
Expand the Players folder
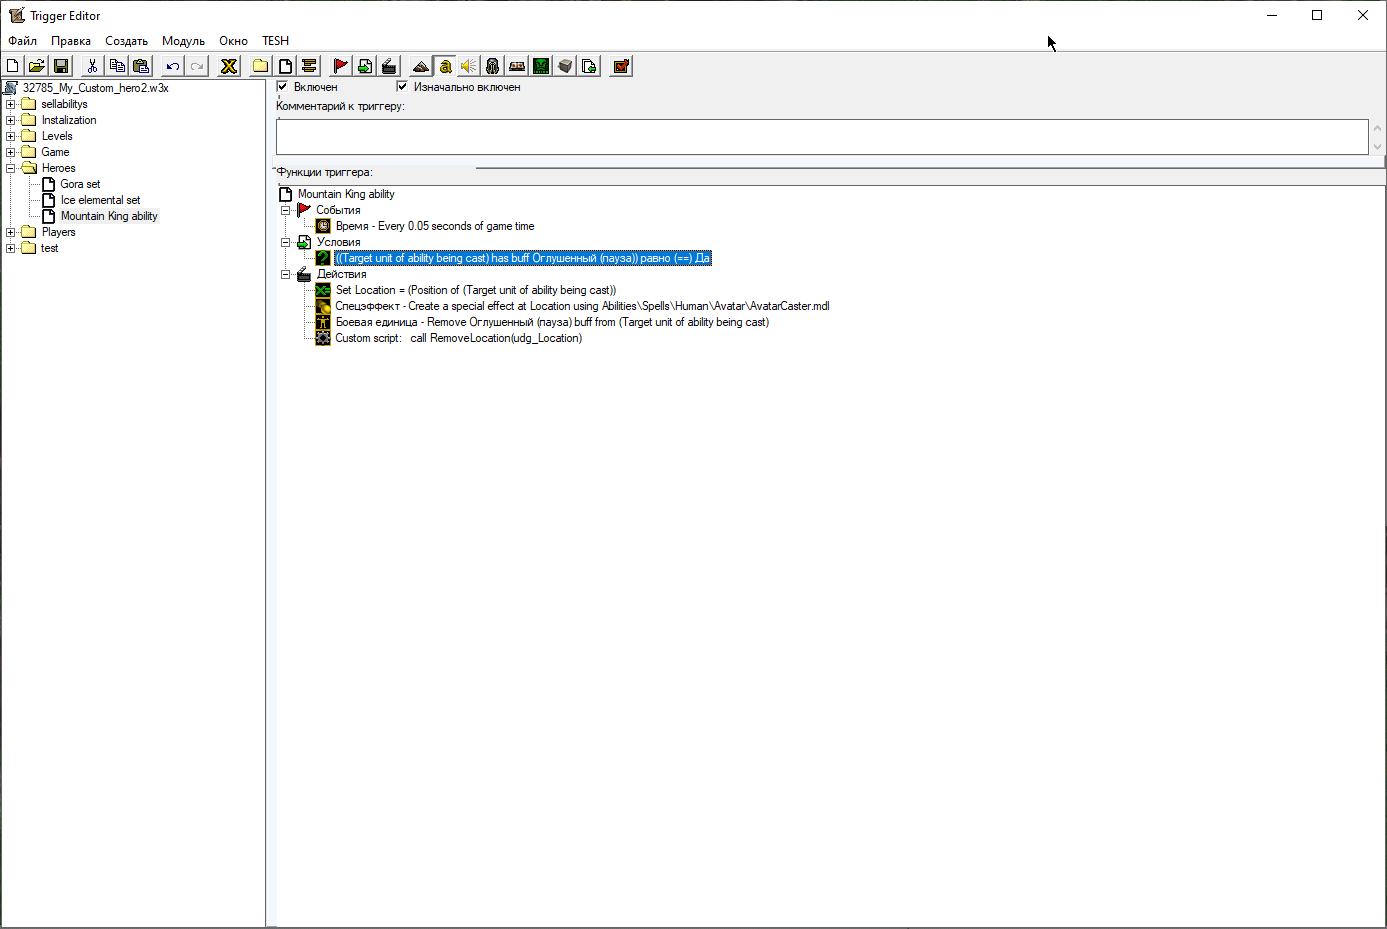tap(10, 232)
